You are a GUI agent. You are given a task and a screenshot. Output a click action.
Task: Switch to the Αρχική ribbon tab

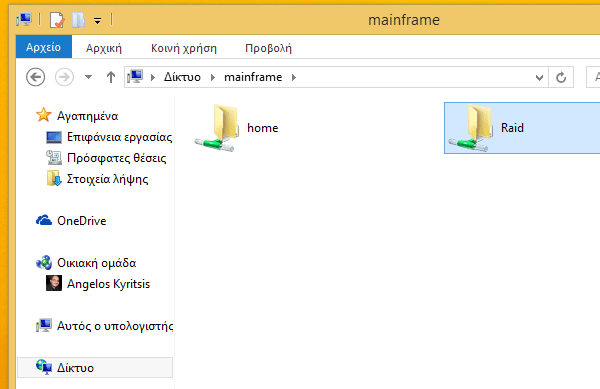click(104, 48)
